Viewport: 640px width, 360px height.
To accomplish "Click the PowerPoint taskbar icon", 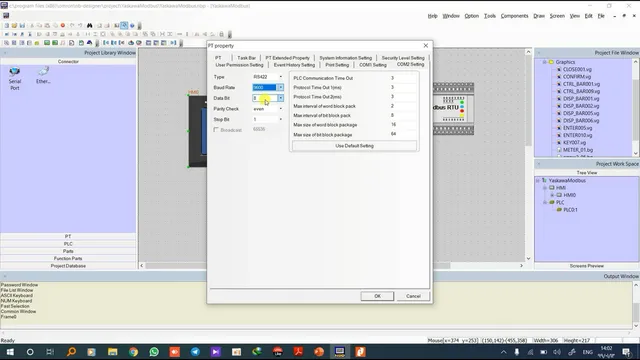I will click(319, 352).
